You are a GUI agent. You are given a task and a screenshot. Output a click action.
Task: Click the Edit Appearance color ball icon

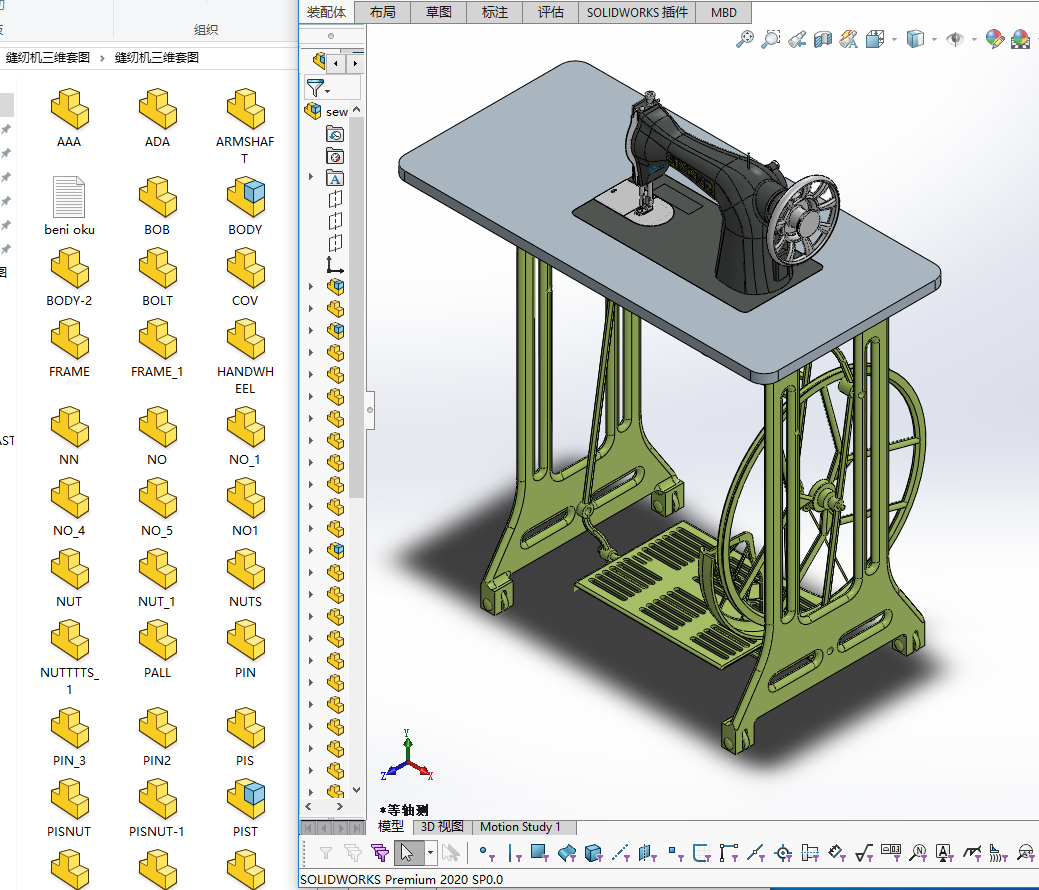pos(994,39)
